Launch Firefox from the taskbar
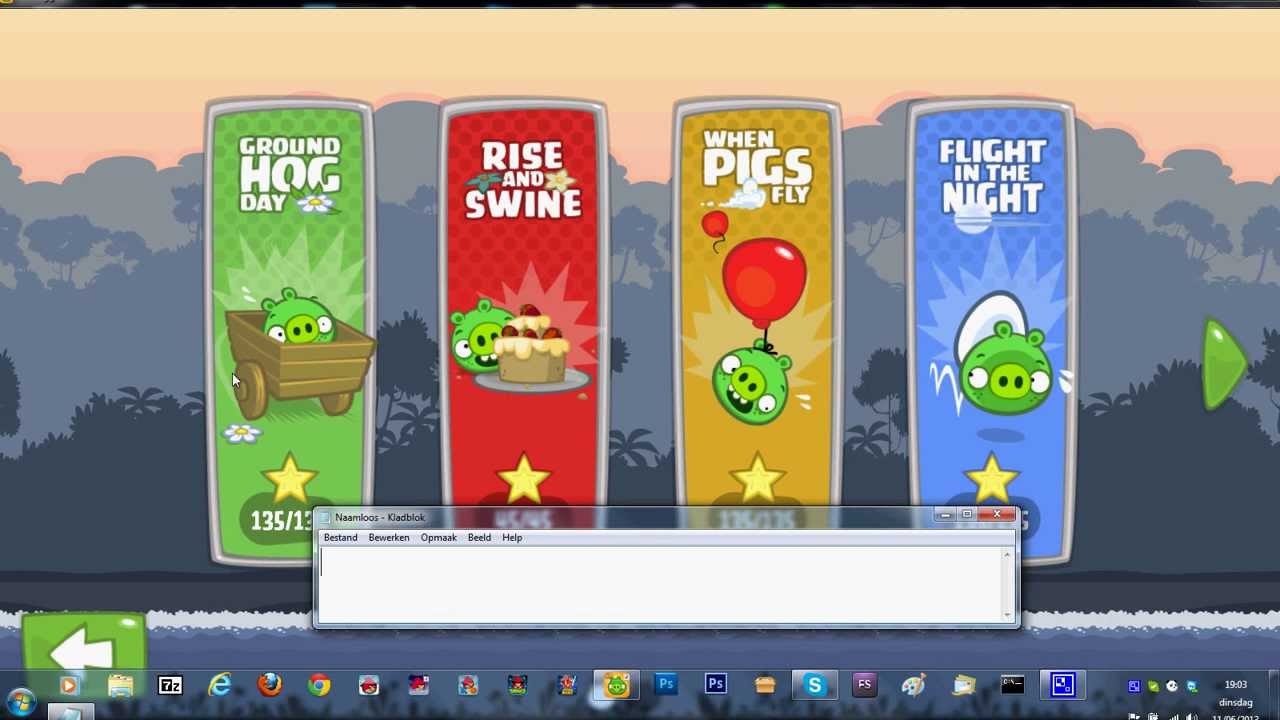 (x=269, y=686)
